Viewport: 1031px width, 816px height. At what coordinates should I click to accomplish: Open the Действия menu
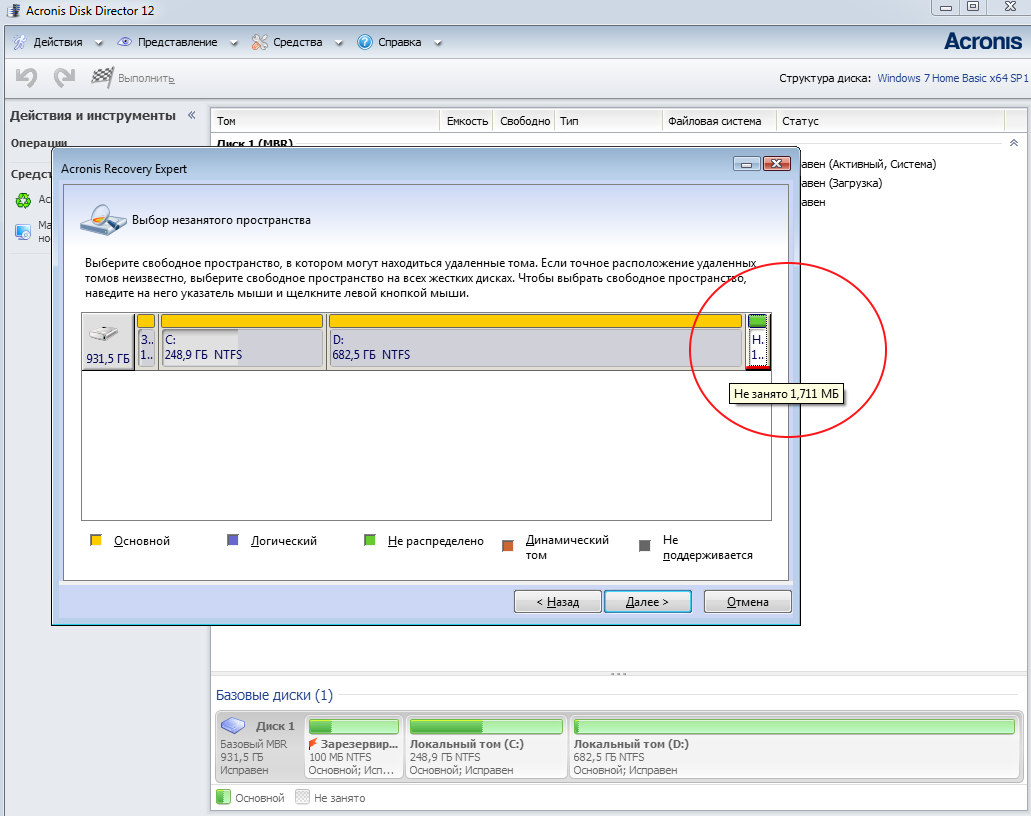[x=58, y=42]
